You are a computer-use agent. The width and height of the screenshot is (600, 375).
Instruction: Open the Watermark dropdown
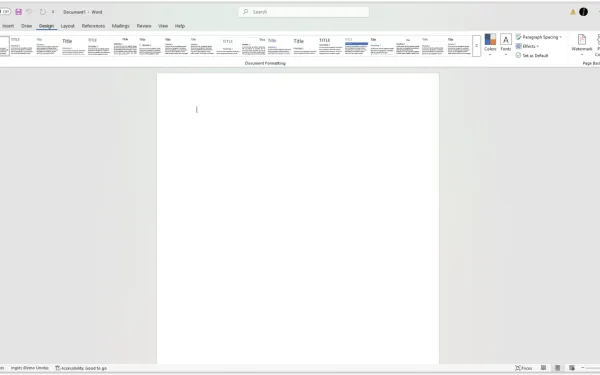coord(582,44)
